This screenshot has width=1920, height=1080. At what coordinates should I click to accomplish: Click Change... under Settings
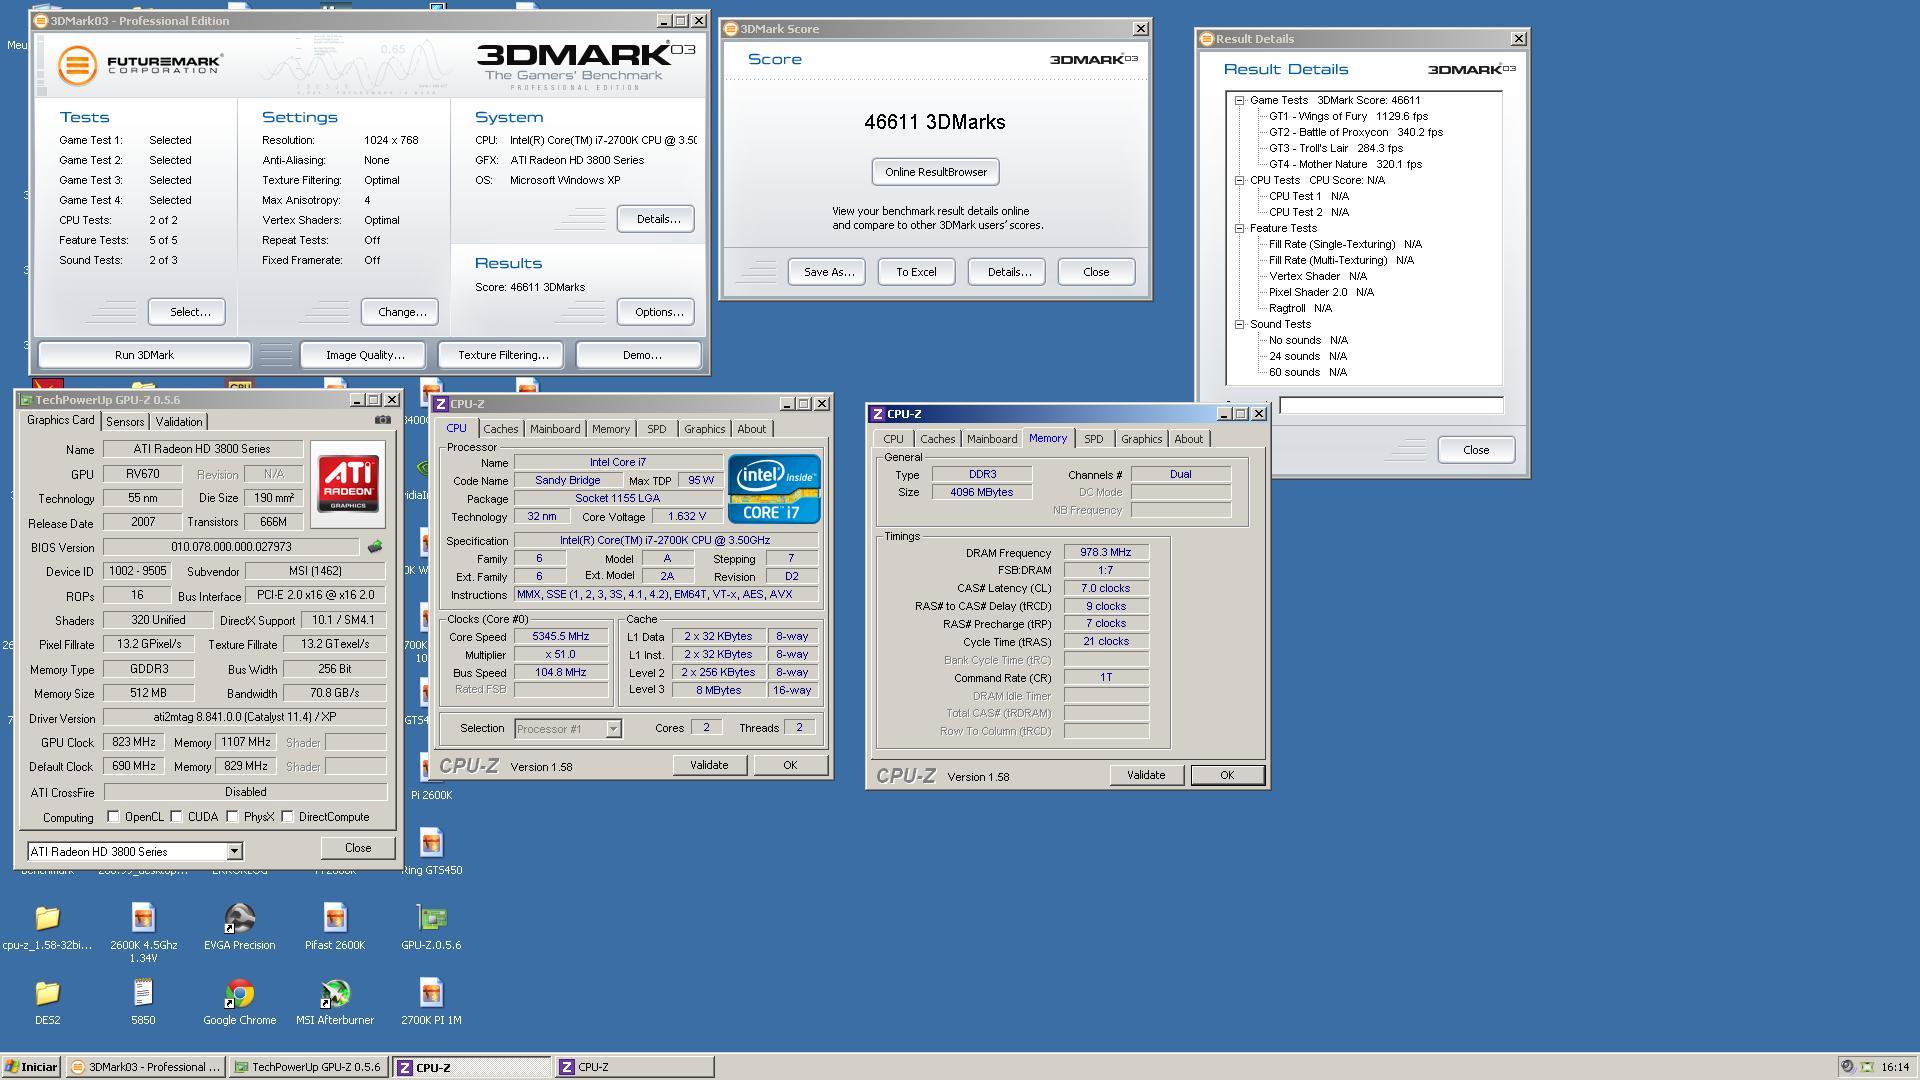click(x=402, y=312)
